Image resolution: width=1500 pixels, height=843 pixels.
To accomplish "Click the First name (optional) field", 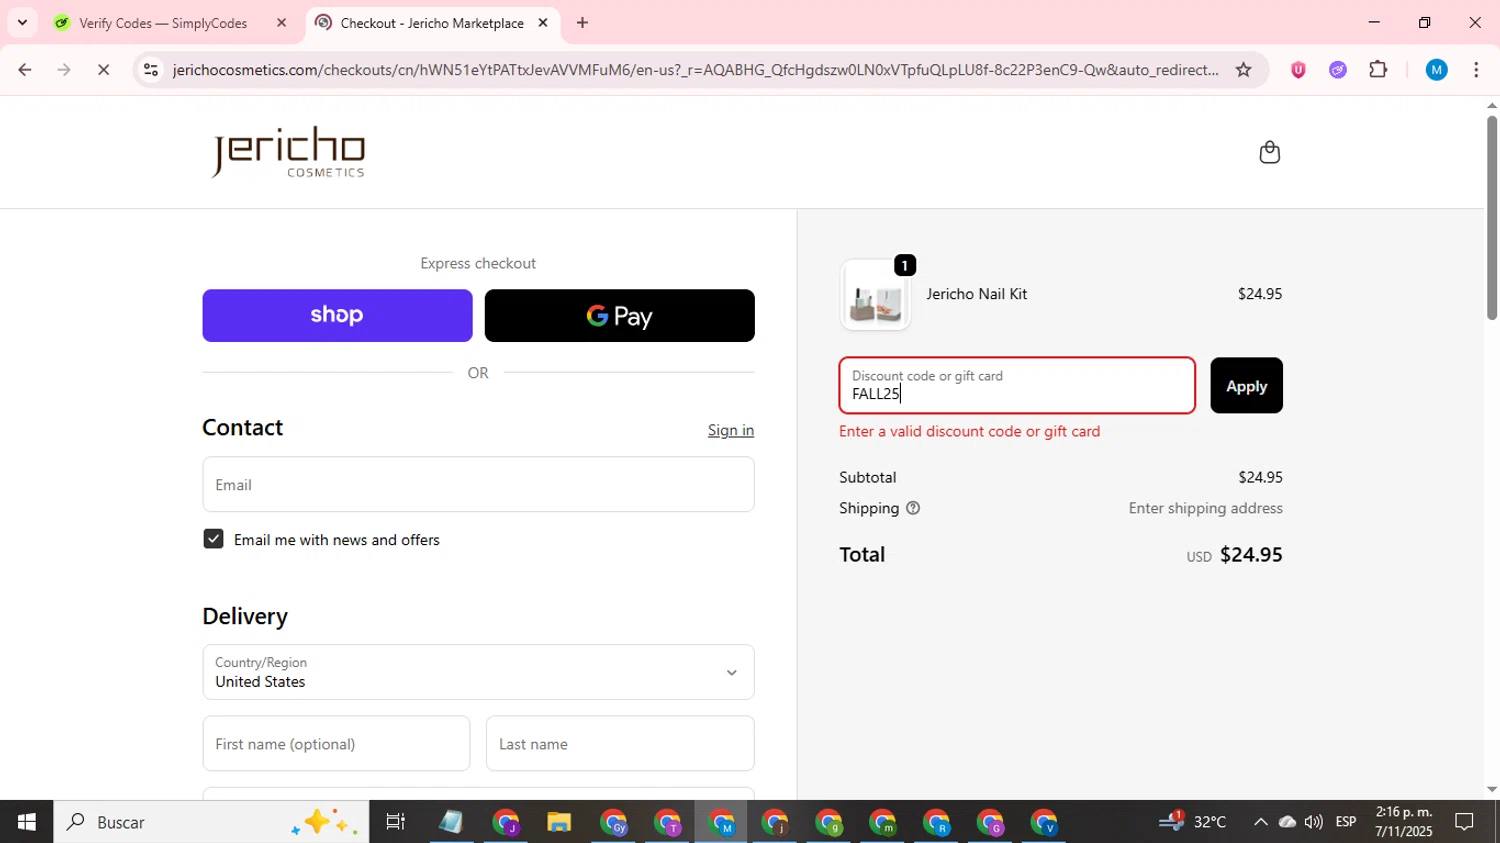I will point(336,743).
